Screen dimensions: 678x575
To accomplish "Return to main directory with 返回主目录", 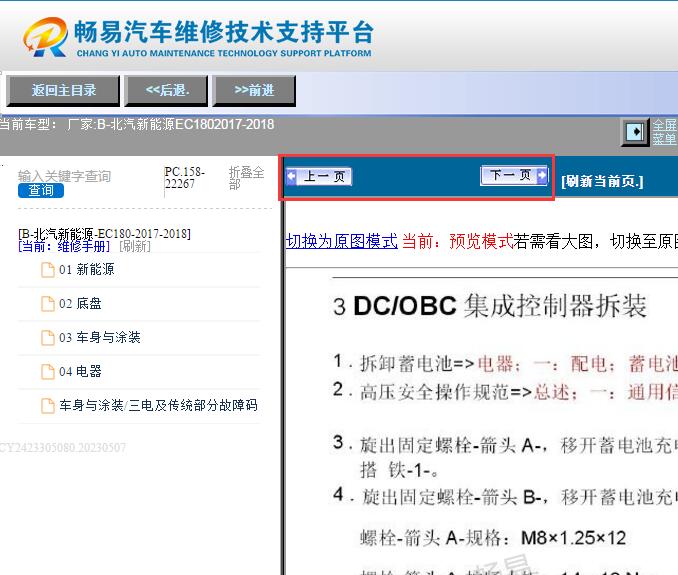I will click(63, 90).
